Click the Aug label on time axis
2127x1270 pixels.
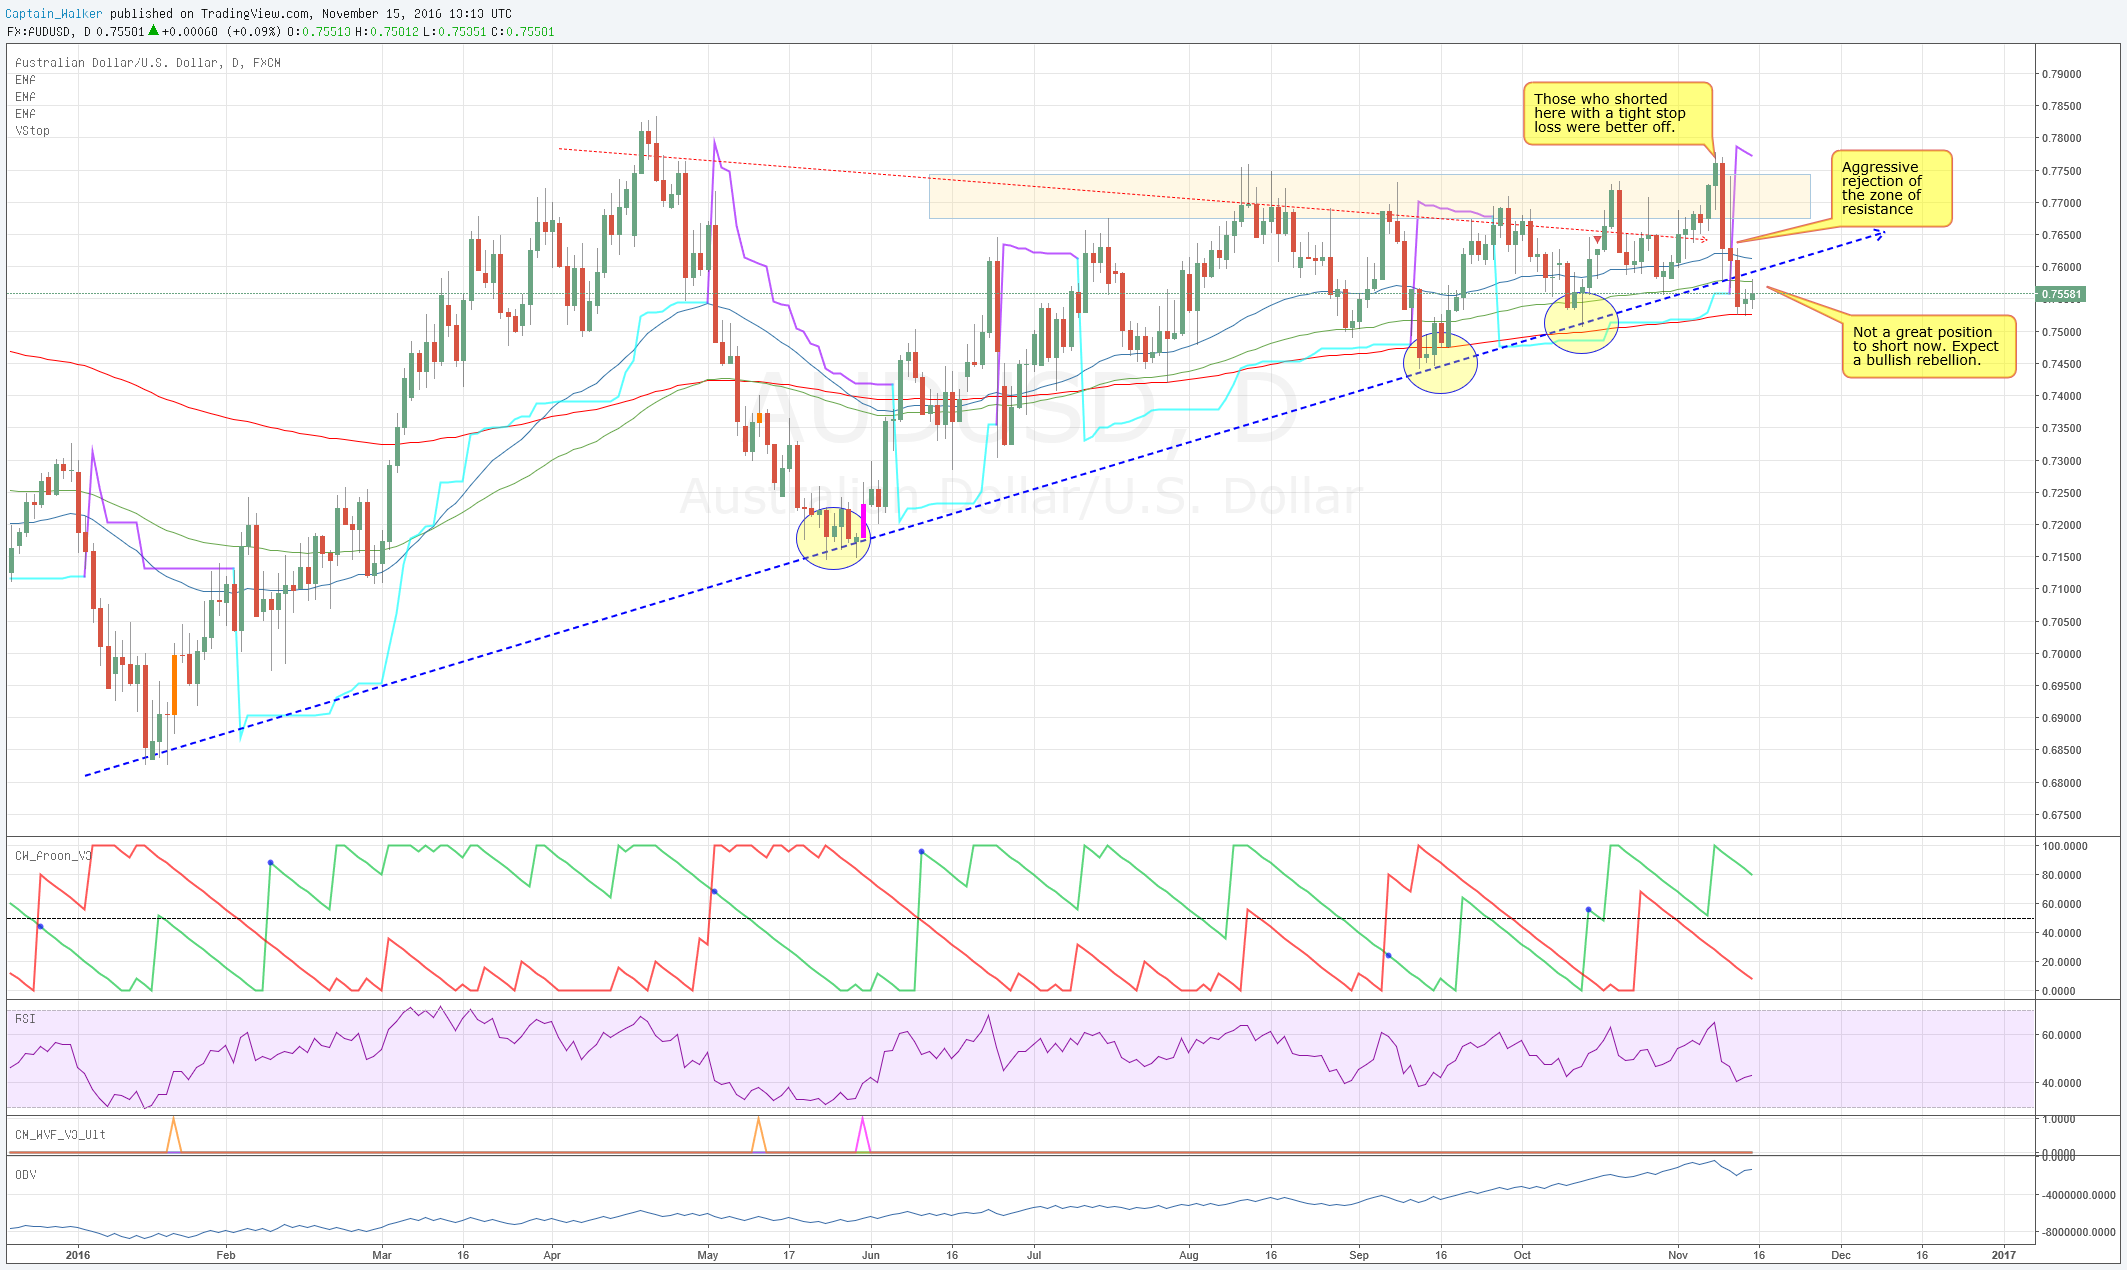coord(1189,1255)
